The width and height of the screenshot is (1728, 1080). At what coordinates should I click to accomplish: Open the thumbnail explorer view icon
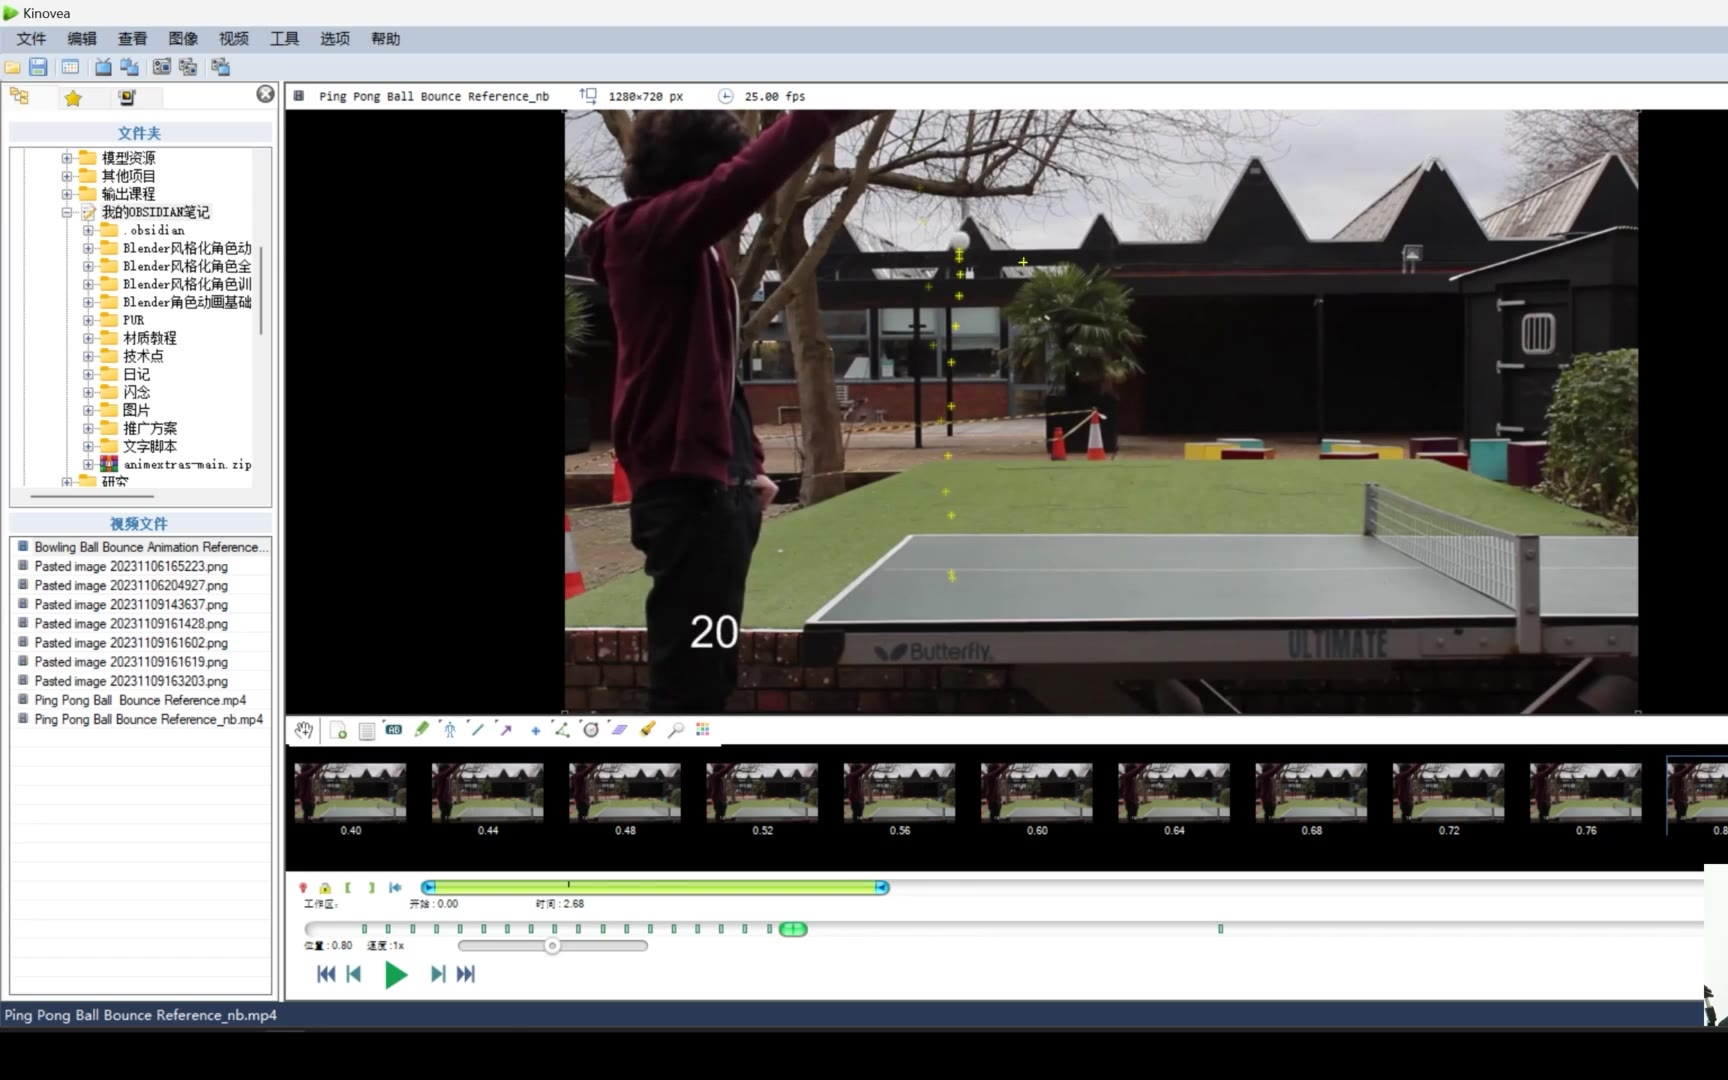pos(70,67)
